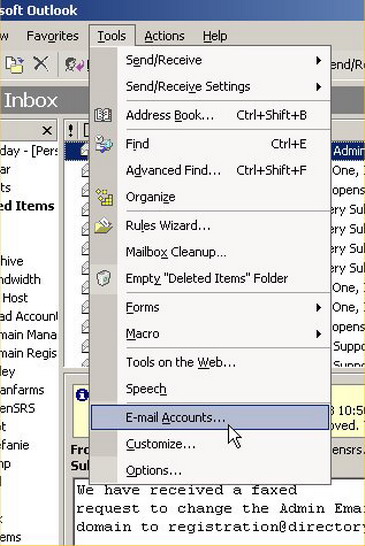
Task: Select the bold "ed Items" folder
Action: tap(27, 206)
